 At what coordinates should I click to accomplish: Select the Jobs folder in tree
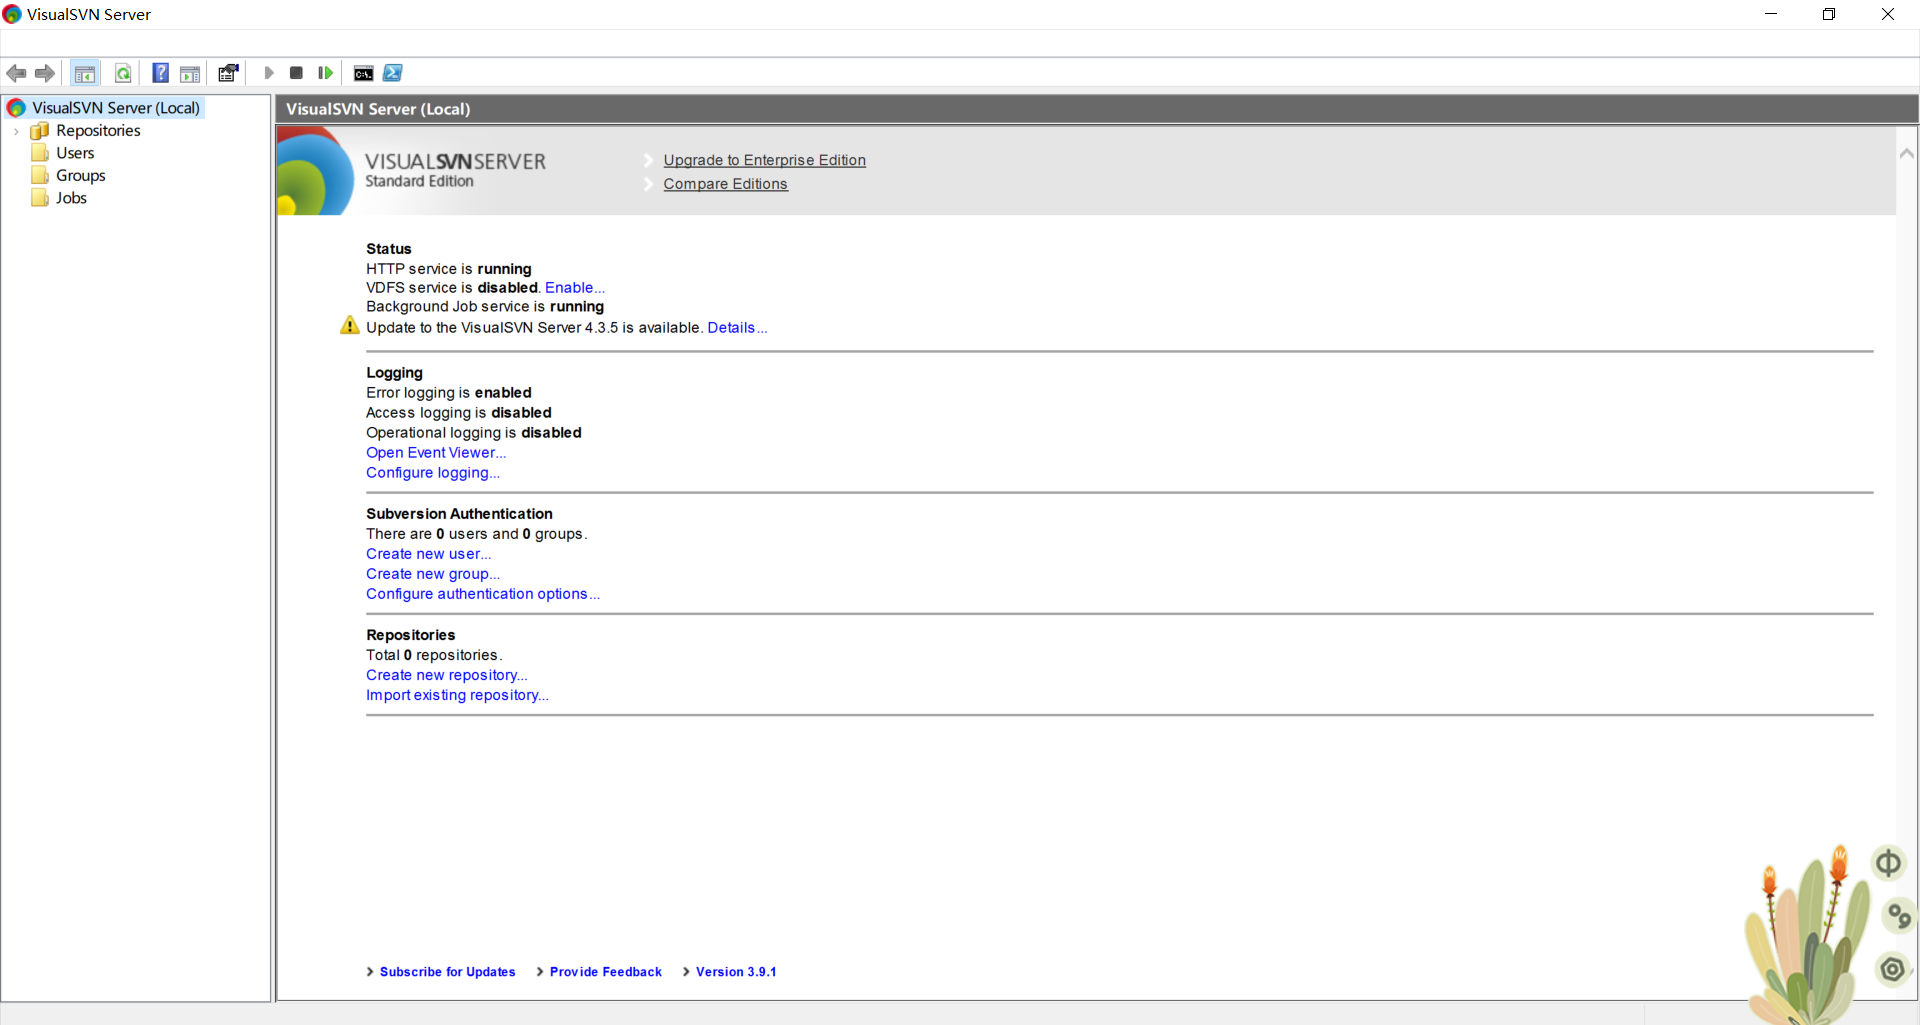pos(71,198)
